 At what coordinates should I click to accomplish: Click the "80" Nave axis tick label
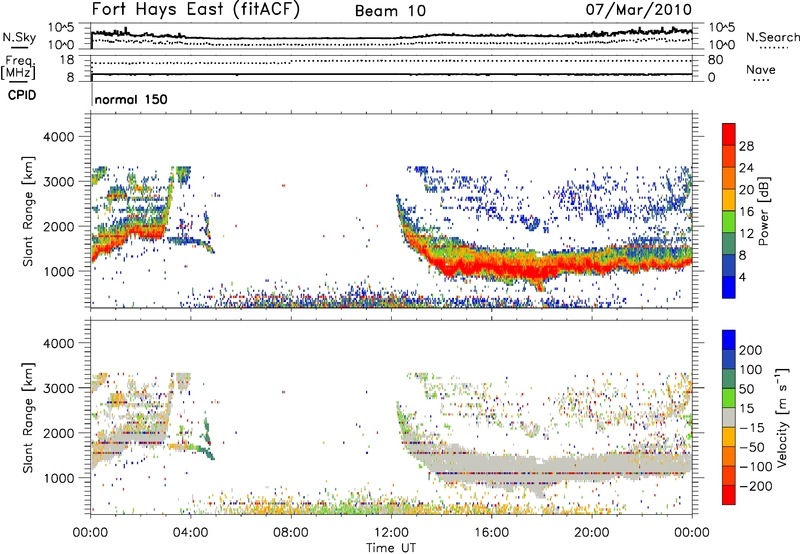[716, 60]
